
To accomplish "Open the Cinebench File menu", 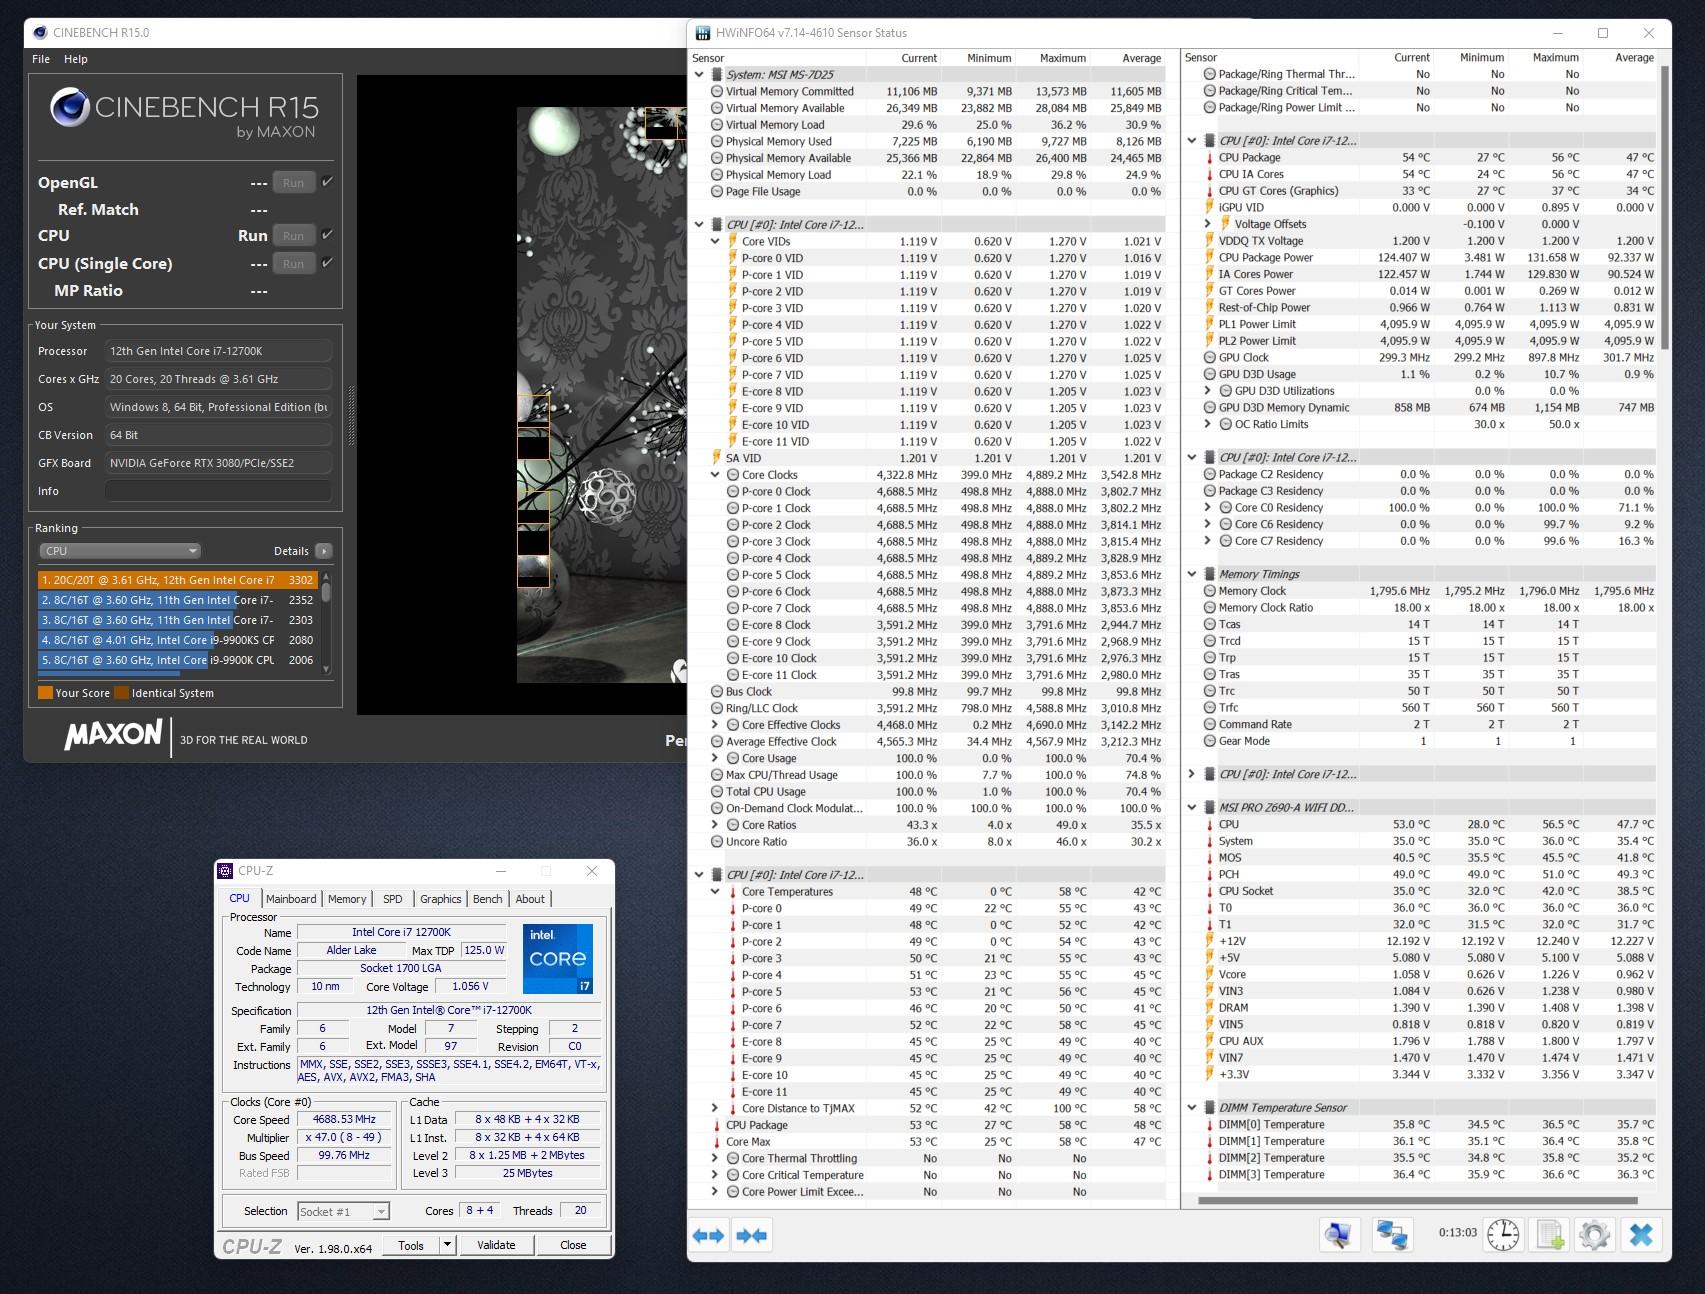I will [x=41, y=59].
